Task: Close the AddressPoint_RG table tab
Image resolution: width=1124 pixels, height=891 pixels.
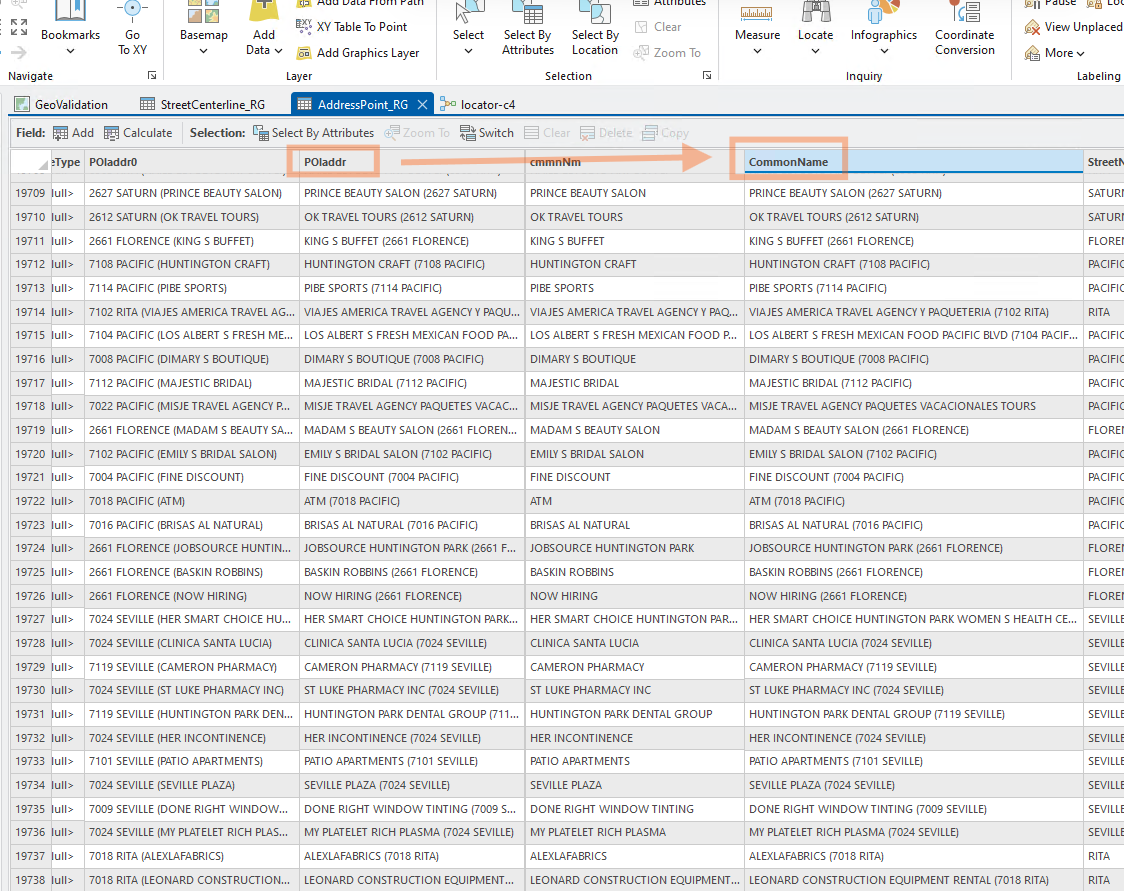Action: click(422, 104)
